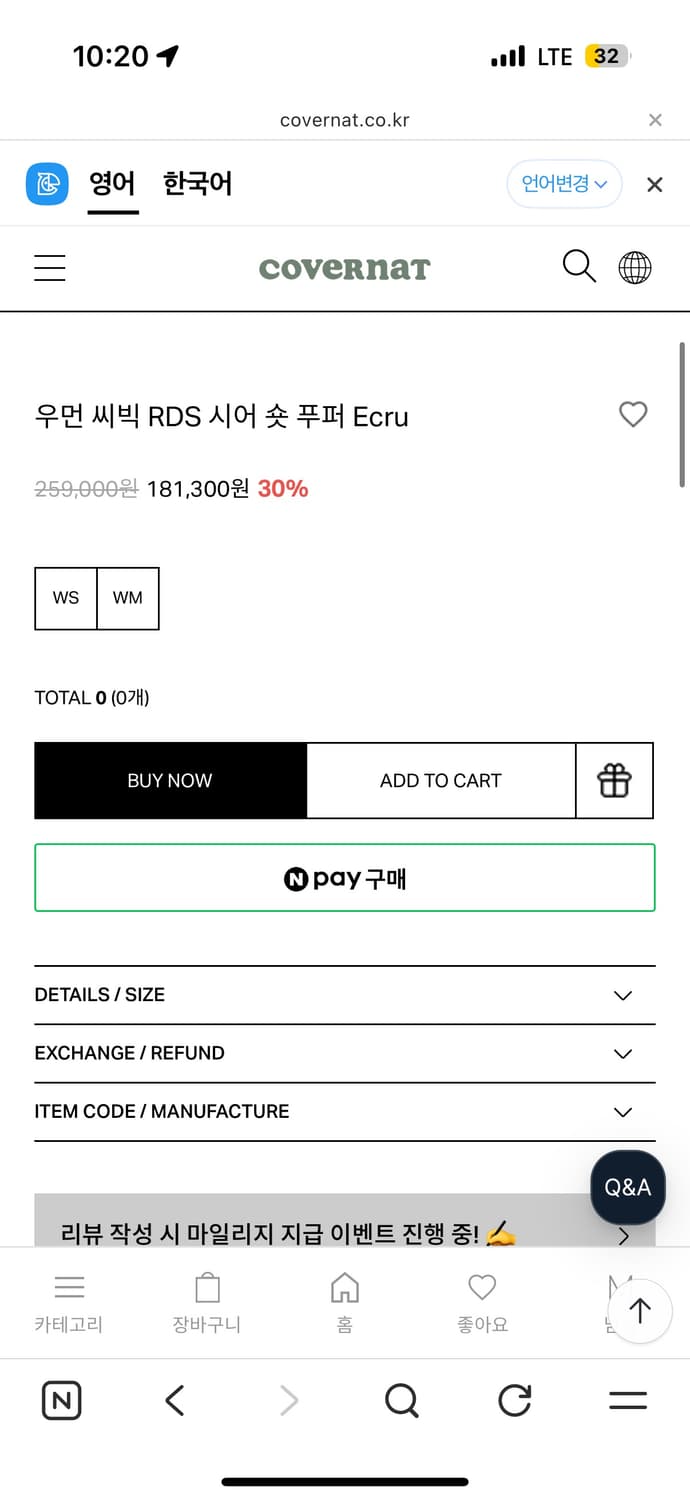Open the hamburger menu in Covernat header
Image resolution: width=690 pixels, height=1500 pixels.
tap(49, 267)
